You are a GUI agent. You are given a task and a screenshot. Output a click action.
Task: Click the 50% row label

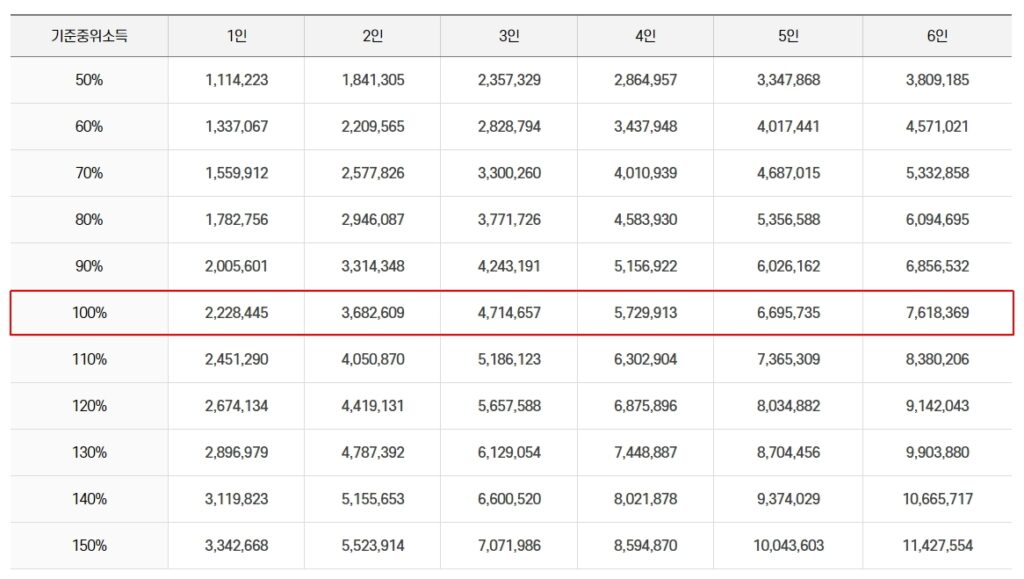[x=89, y=80]
